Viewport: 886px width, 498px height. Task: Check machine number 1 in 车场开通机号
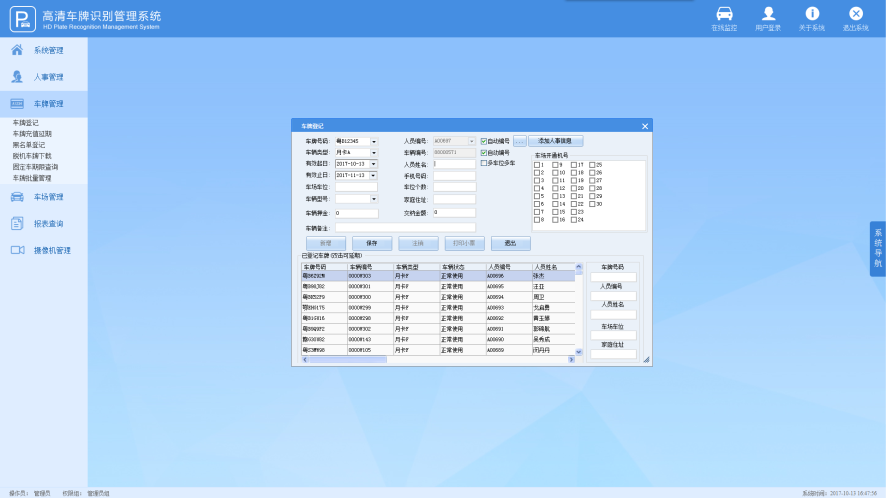pos(537,164)
